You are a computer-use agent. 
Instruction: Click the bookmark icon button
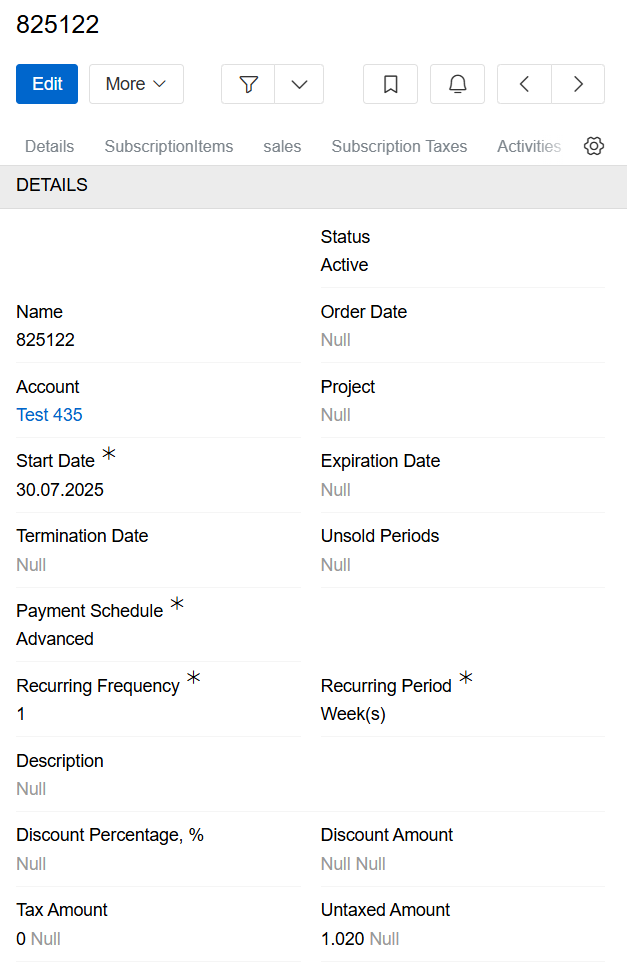pos(390,84)
